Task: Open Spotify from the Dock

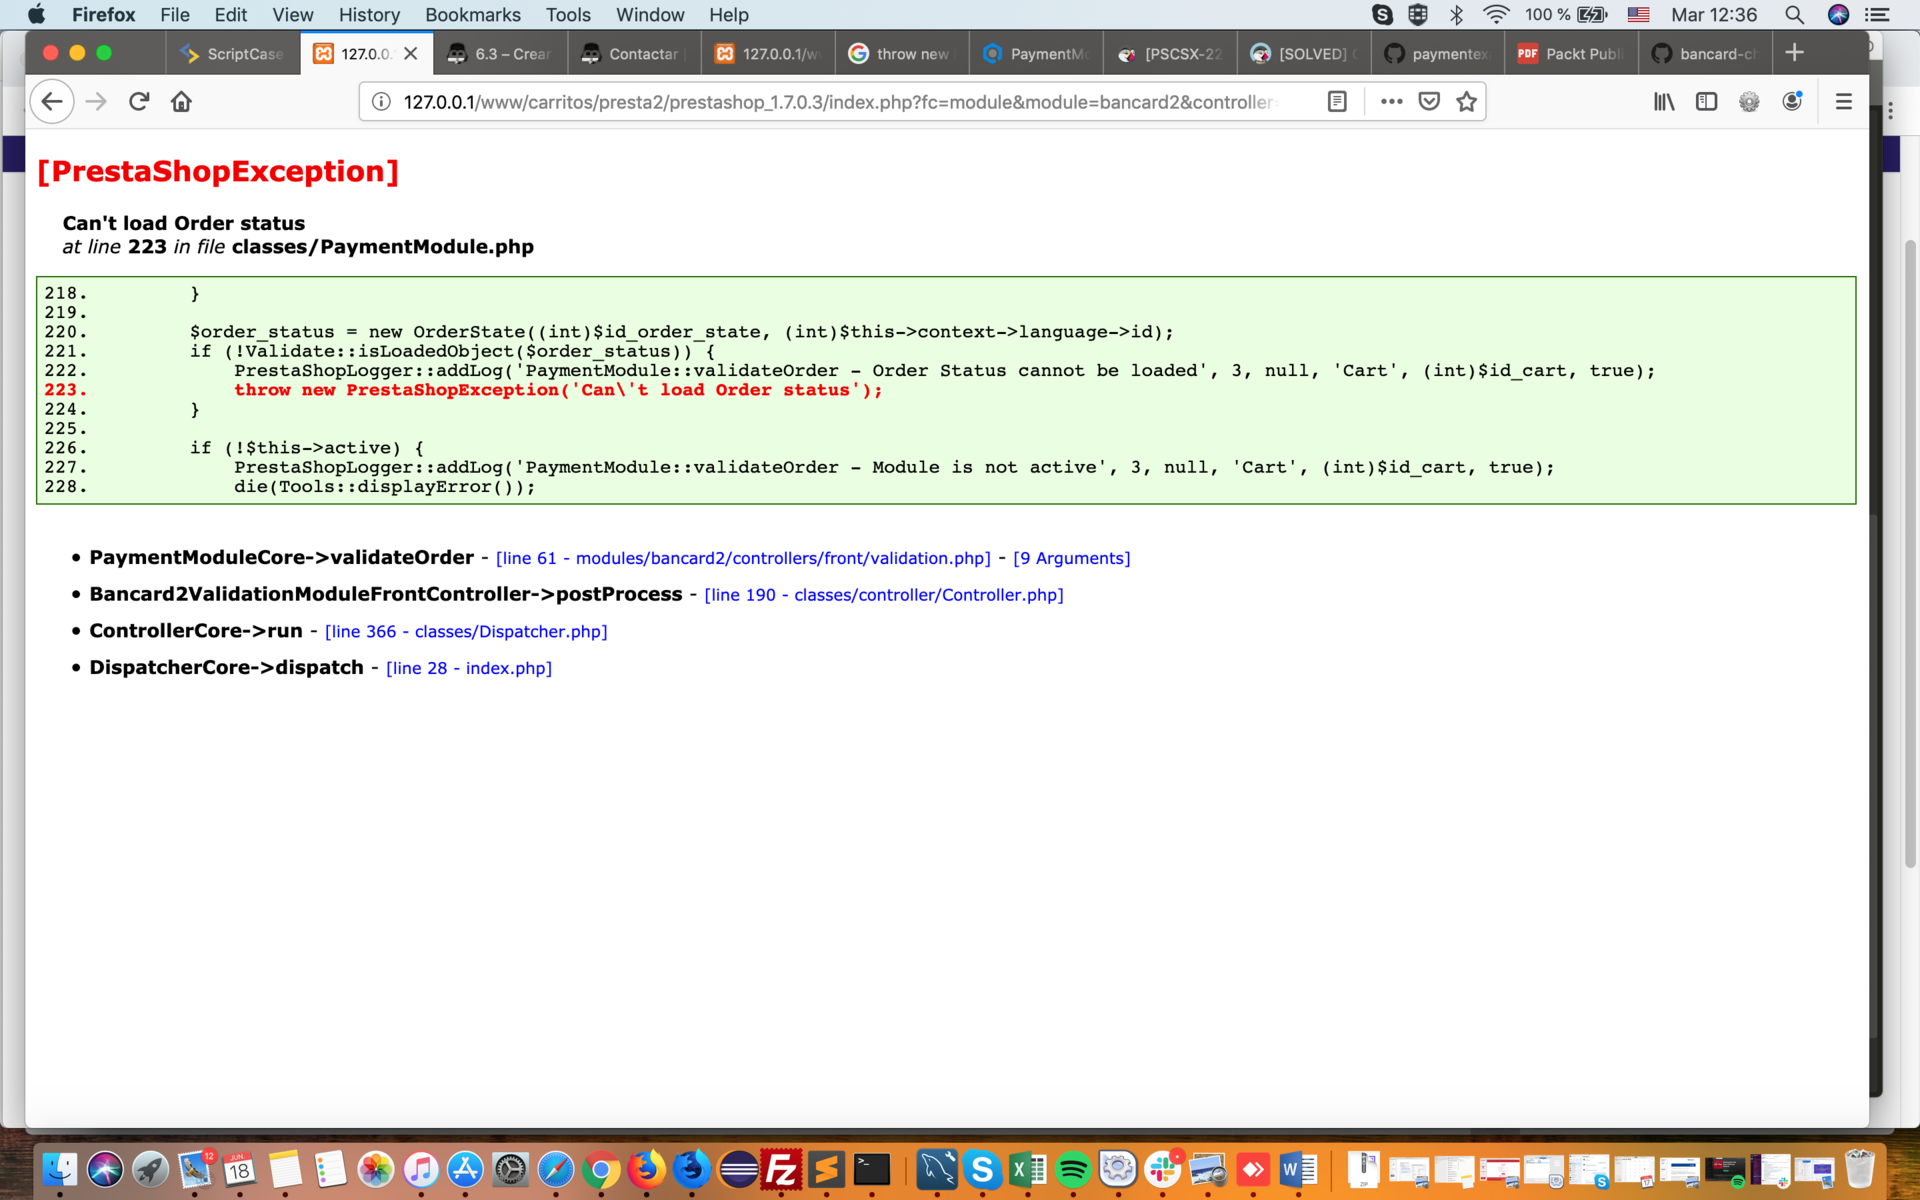Action: 1073,1169
